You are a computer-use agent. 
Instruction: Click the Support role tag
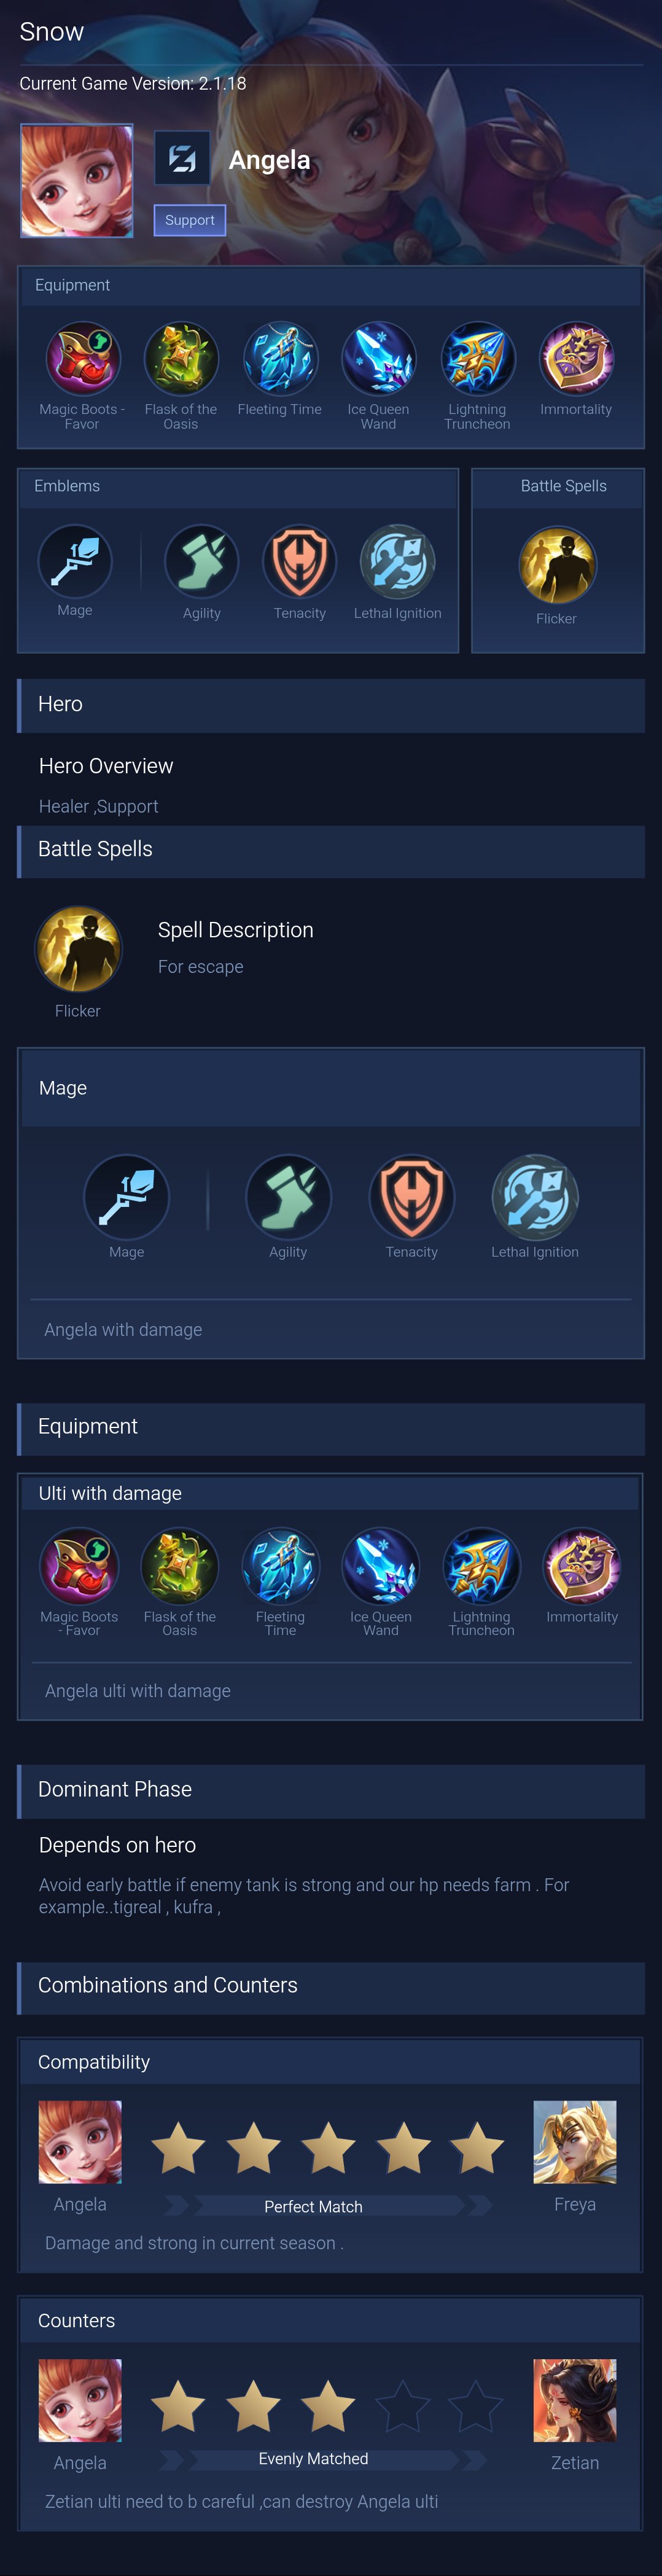coord(190,220)
